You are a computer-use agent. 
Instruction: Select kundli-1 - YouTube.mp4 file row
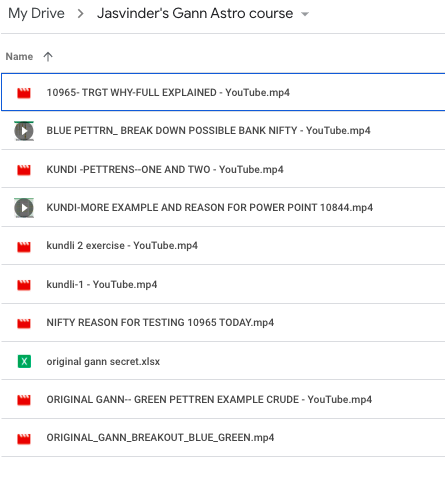pos(223,284)
